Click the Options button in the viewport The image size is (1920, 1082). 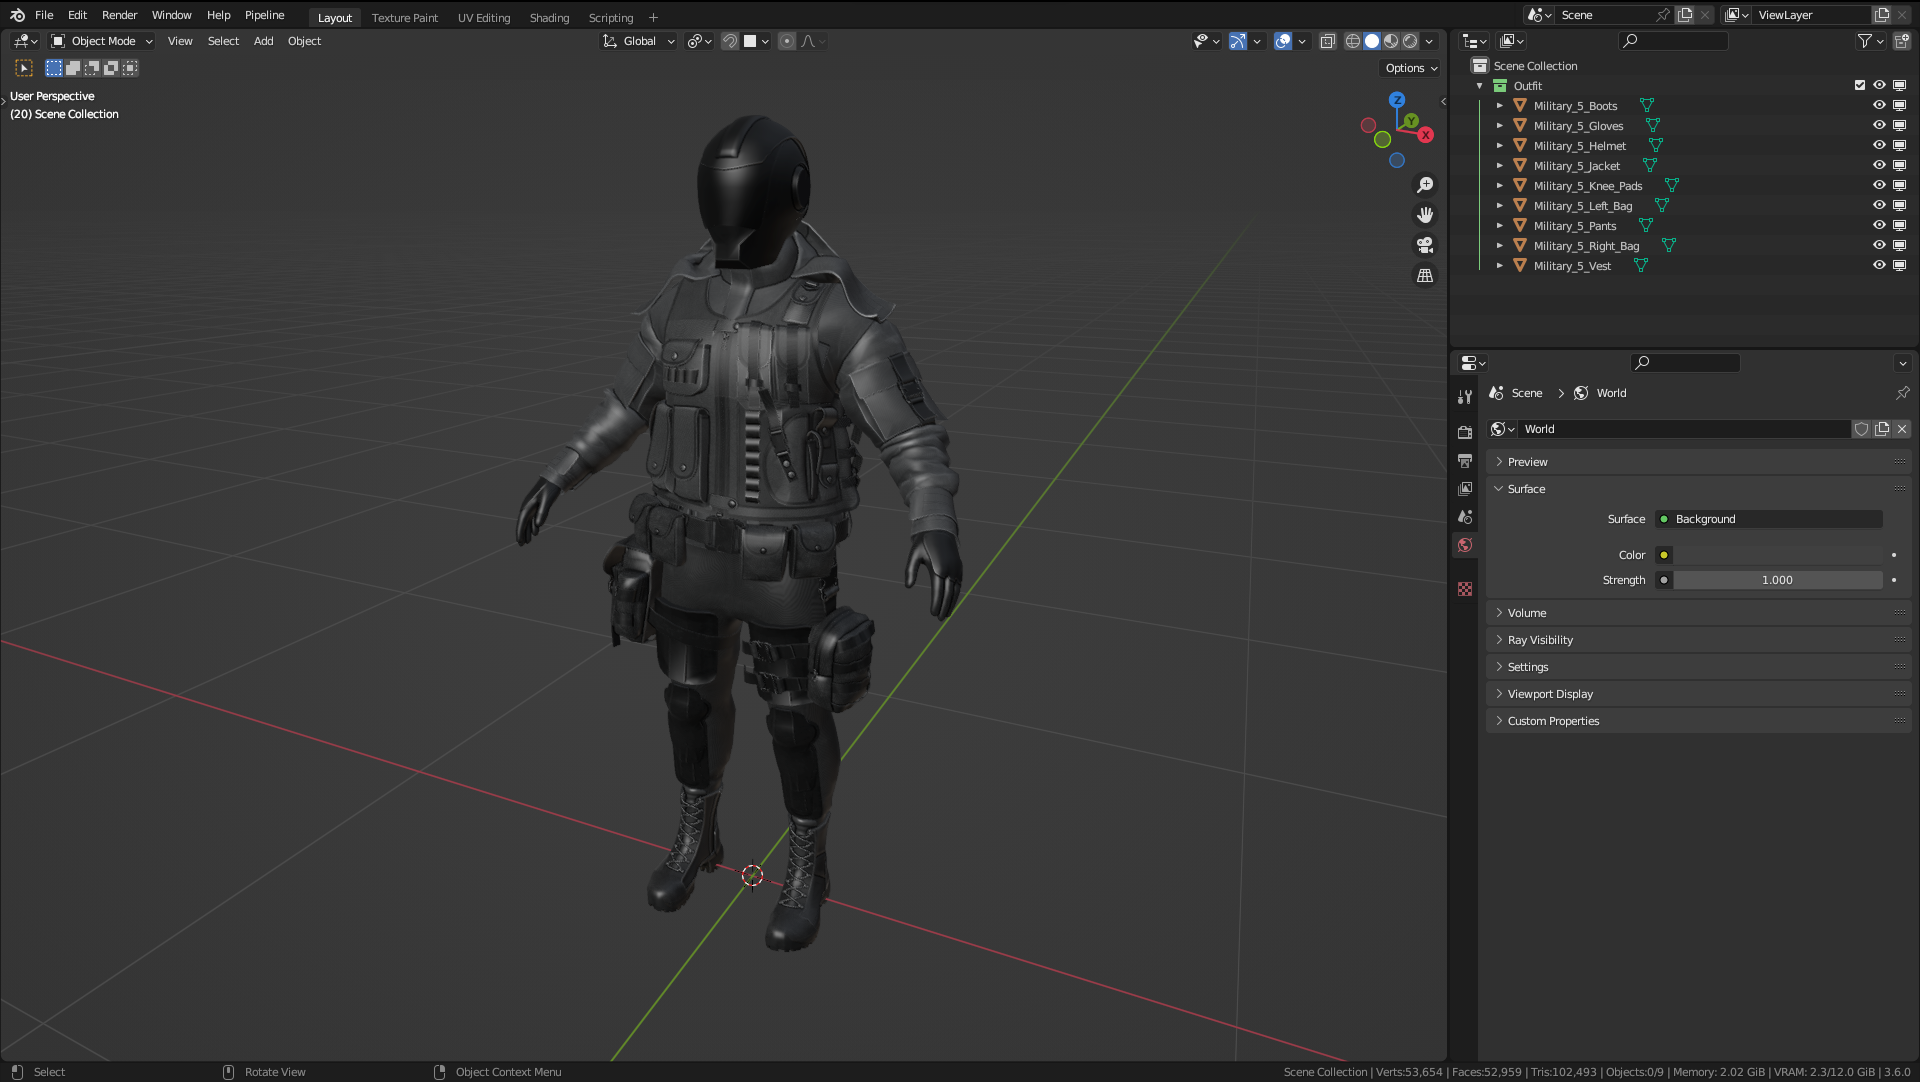pyautogui.click(x=1408, y=68)
